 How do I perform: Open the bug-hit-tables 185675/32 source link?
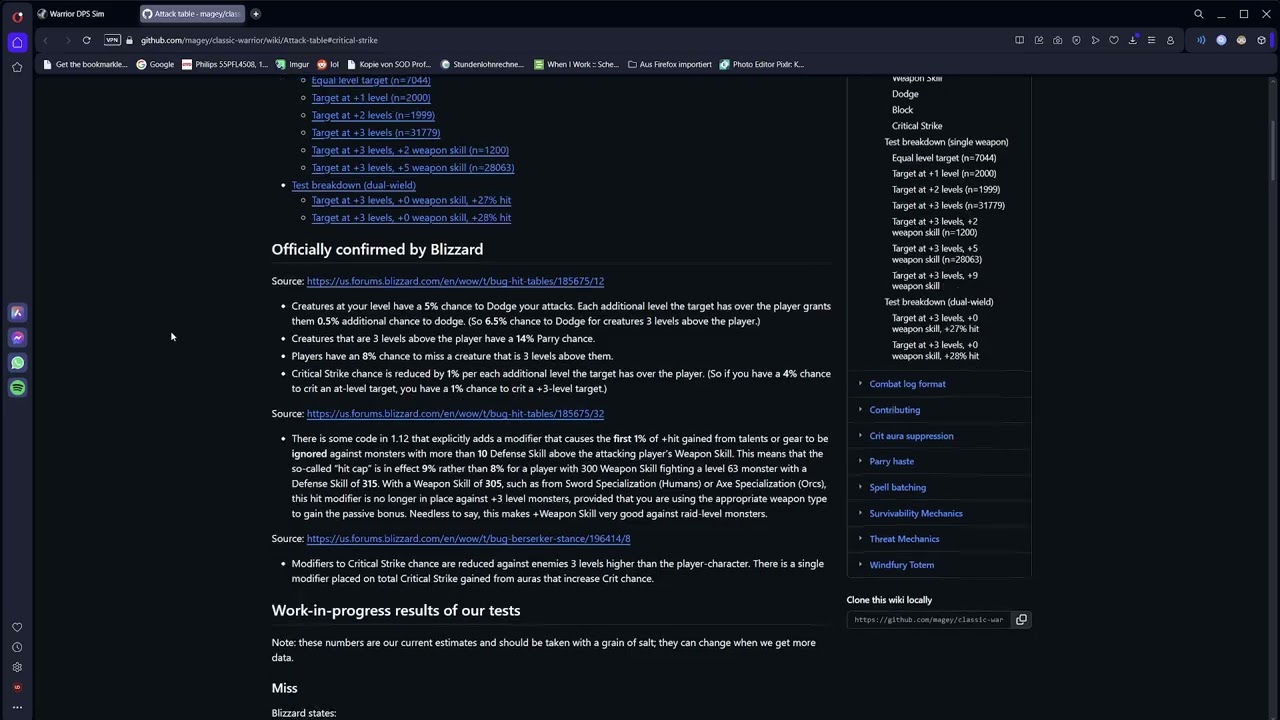(455, 414)
